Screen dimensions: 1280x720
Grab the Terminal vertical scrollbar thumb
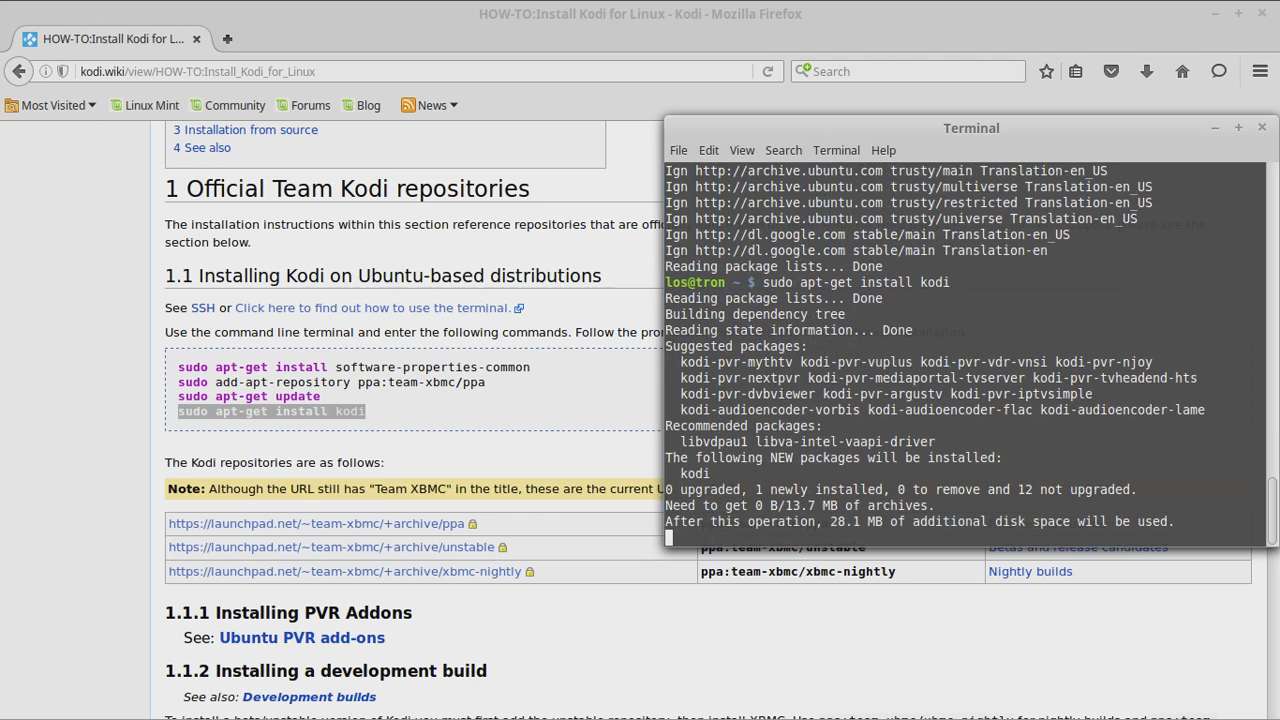click(1273, 509)
